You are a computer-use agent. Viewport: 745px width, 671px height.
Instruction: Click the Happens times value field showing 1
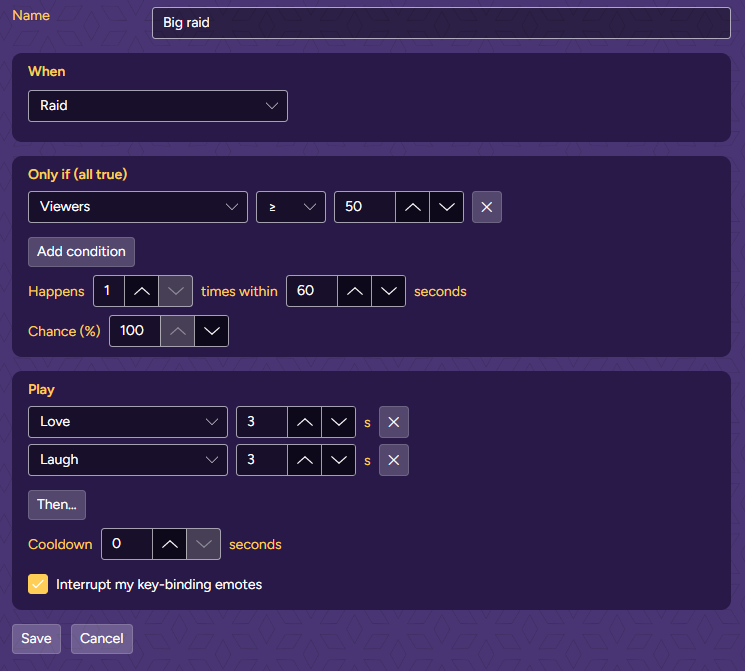(109, 291)
